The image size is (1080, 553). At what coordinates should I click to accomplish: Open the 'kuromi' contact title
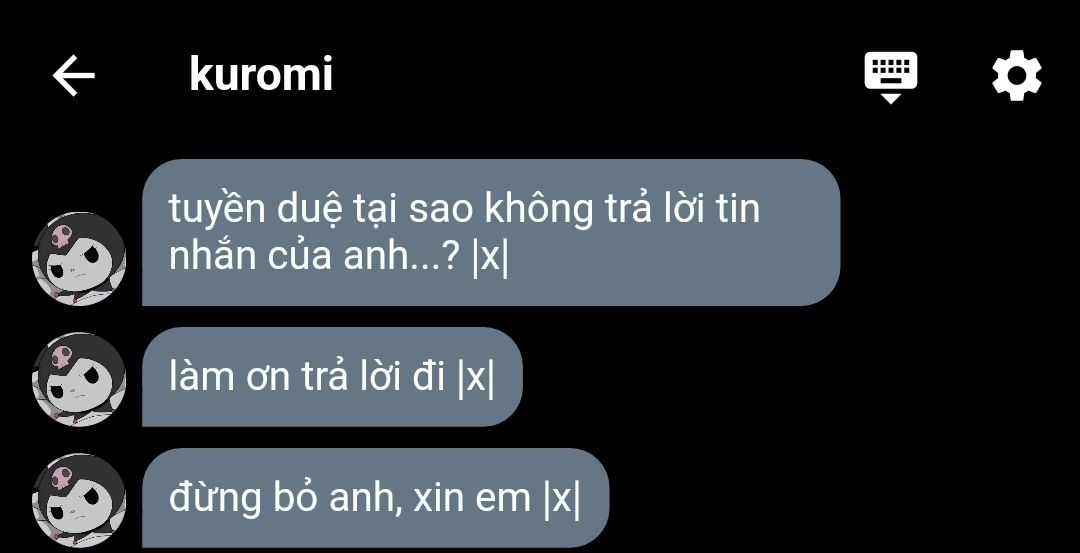[x=261, y=74]
